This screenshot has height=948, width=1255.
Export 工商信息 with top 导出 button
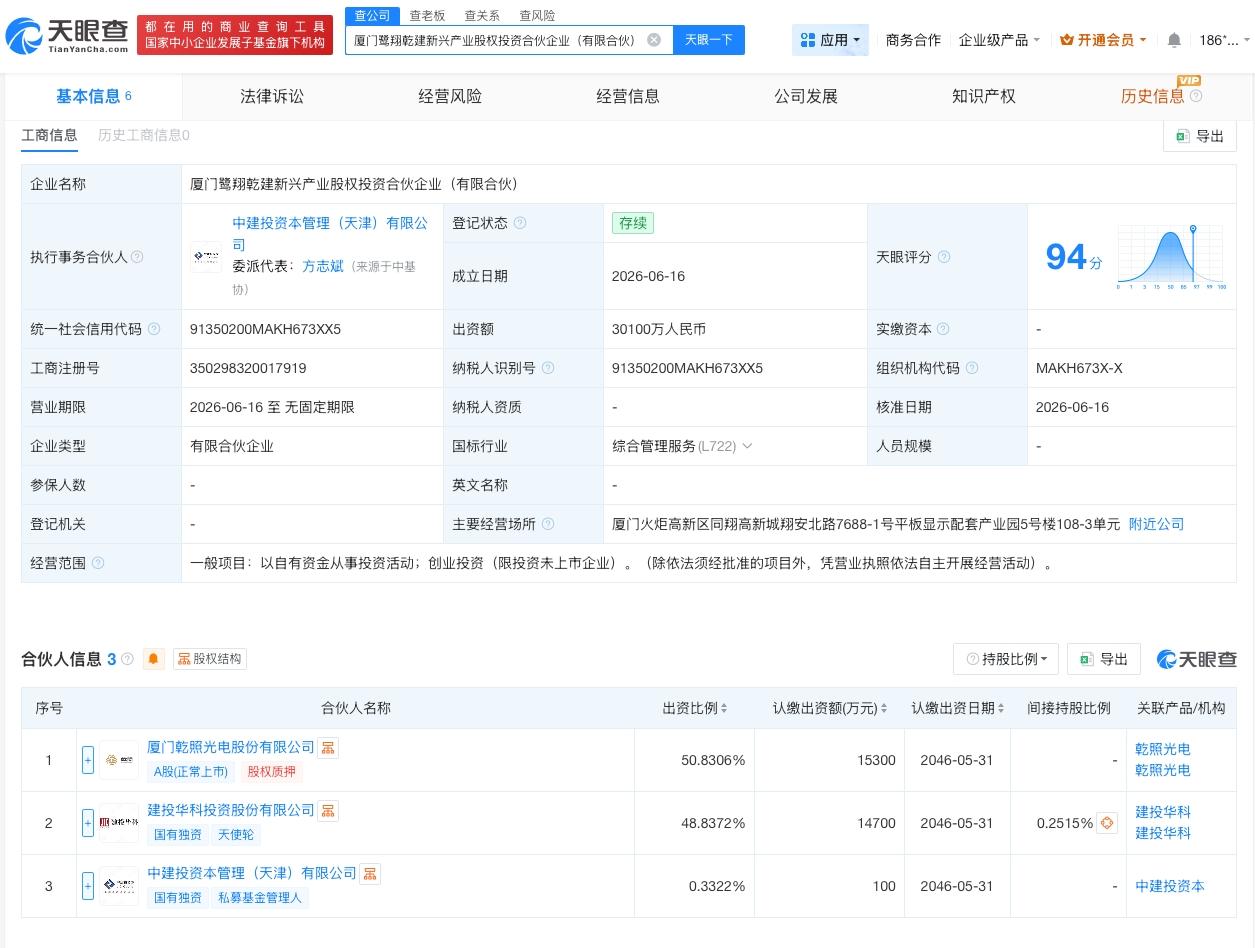point(1200,136)
